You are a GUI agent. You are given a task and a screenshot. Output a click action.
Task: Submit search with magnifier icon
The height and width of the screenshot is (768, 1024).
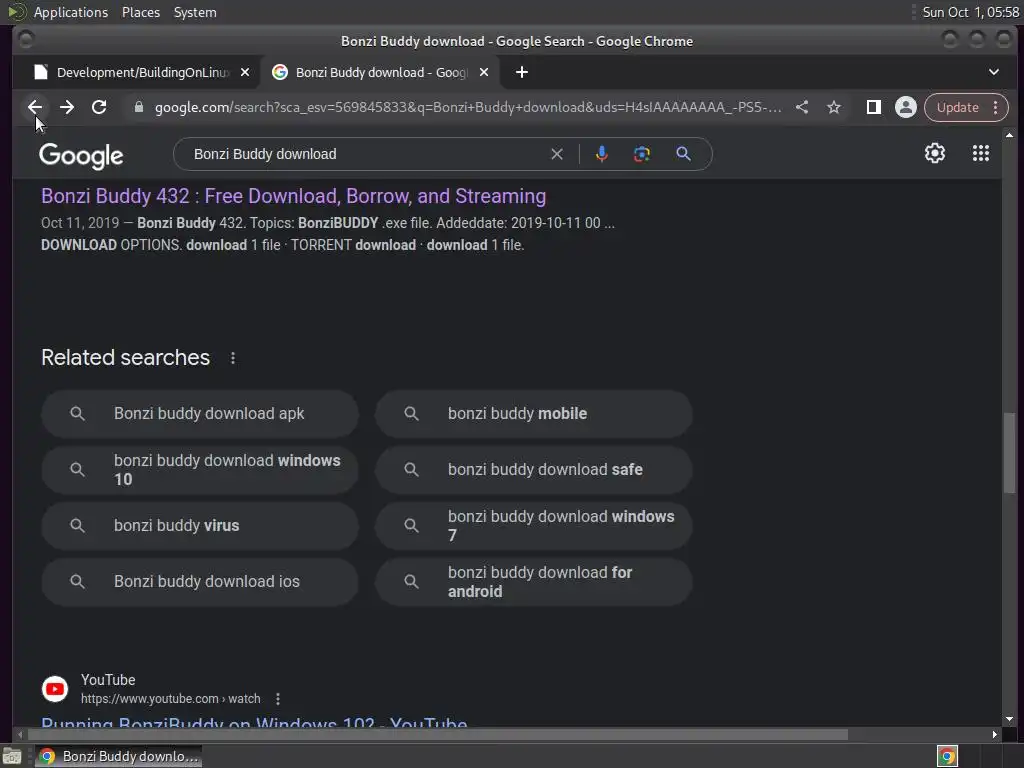[683, 154]
